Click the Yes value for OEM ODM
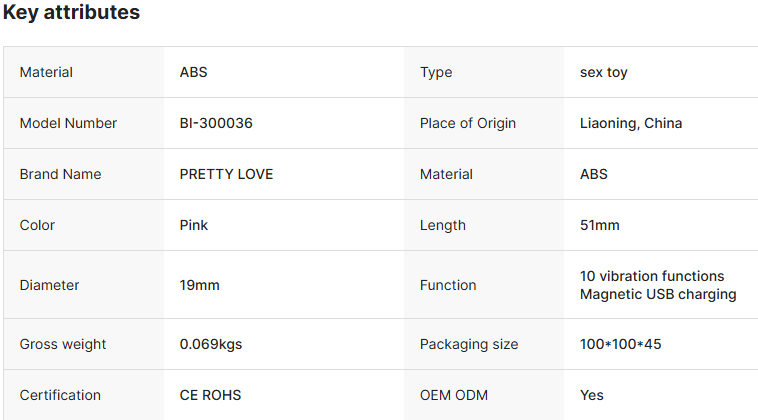 [592, 395]
